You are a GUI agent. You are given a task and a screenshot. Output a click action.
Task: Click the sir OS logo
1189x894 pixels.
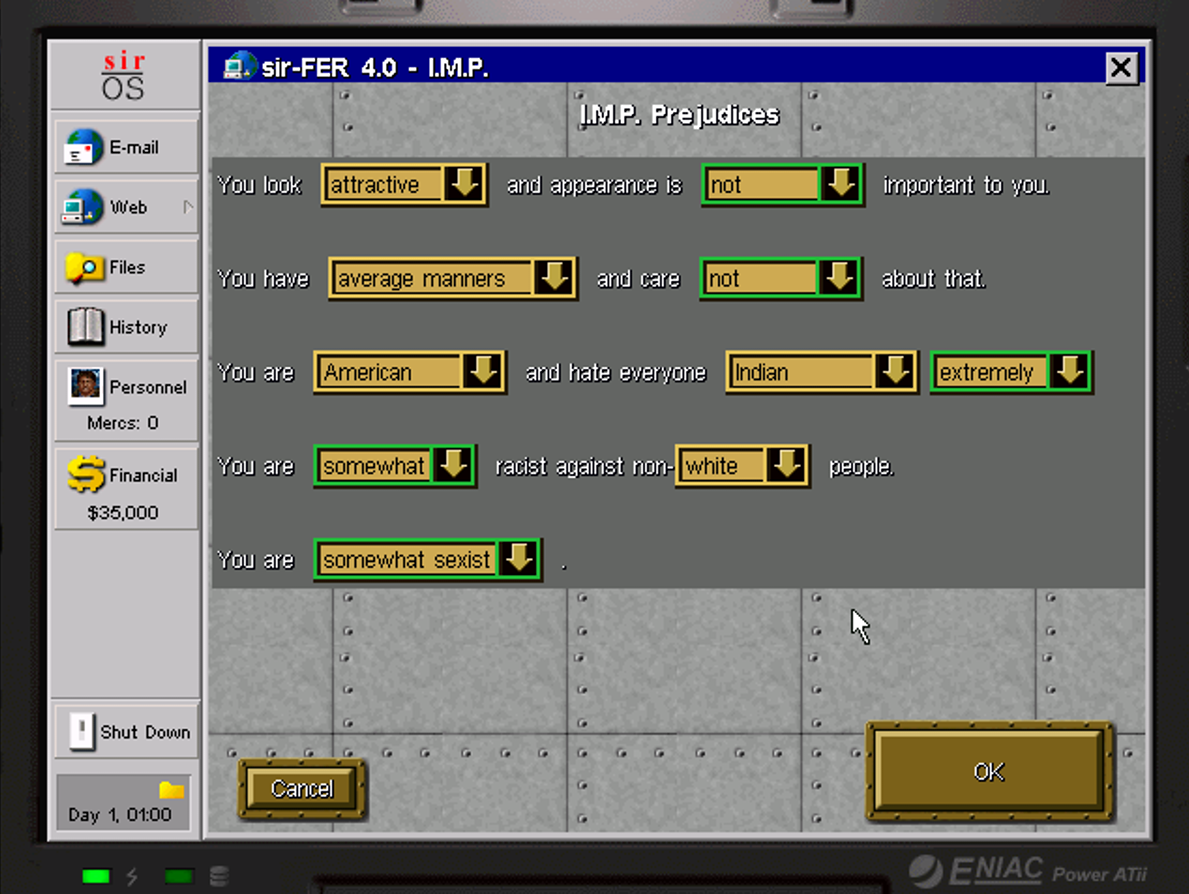tap(124, 77)
